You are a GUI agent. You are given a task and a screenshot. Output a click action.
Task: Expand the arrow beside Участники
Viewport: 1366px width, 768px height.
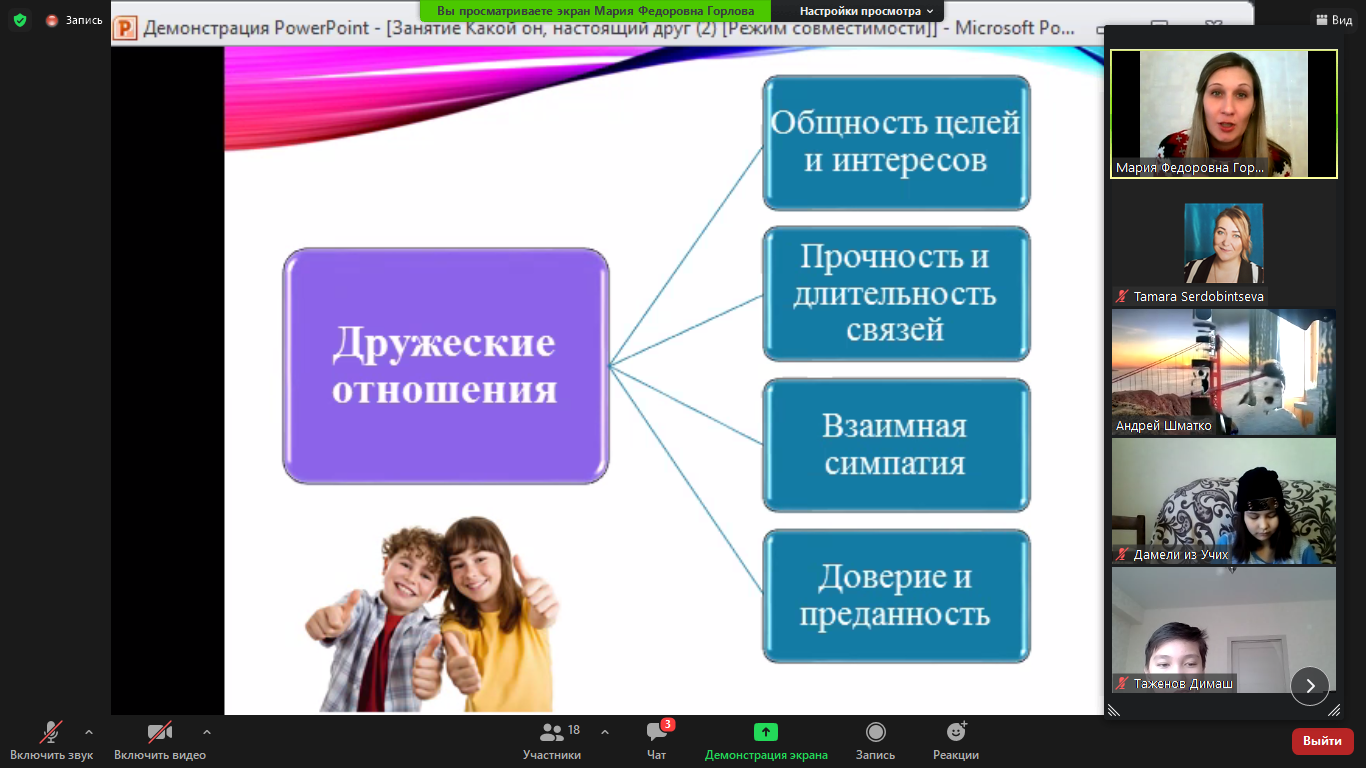pos(605,732)
